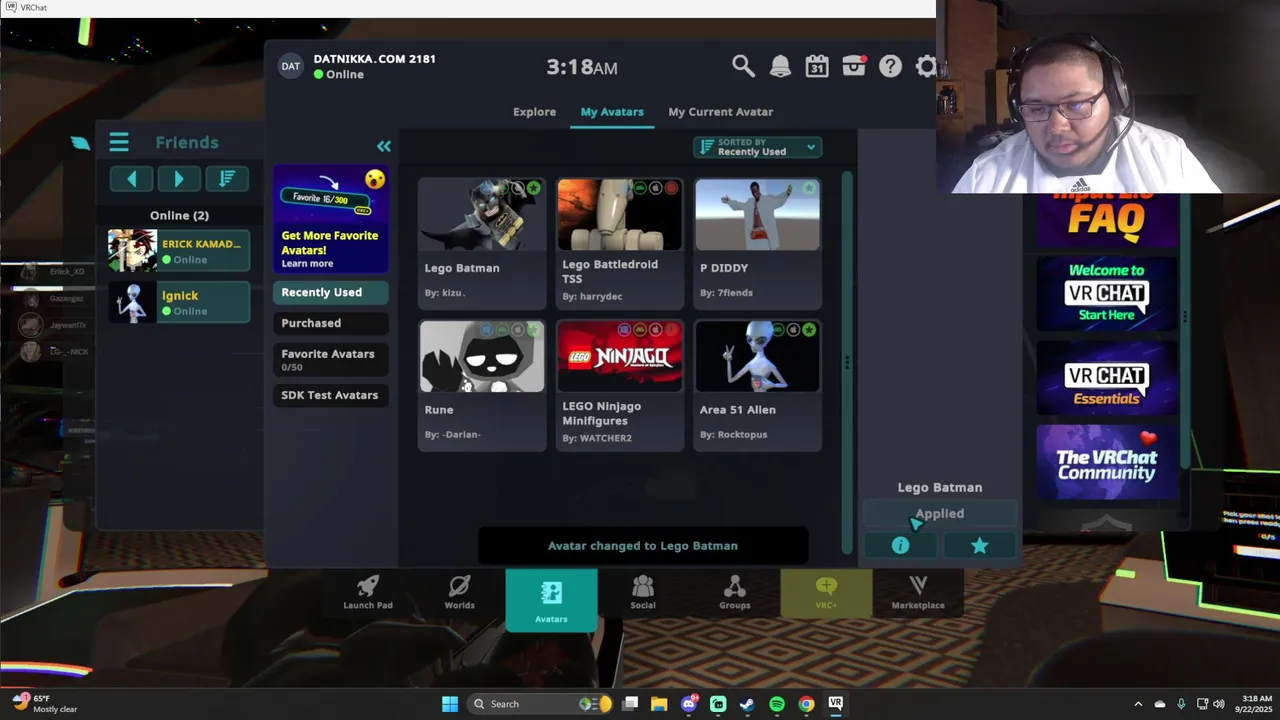This screenshot has width=1280, height=720.
Task: Select the LEGO Ninjago Minifigures avatar card
Action: click(x=620, y=385)
